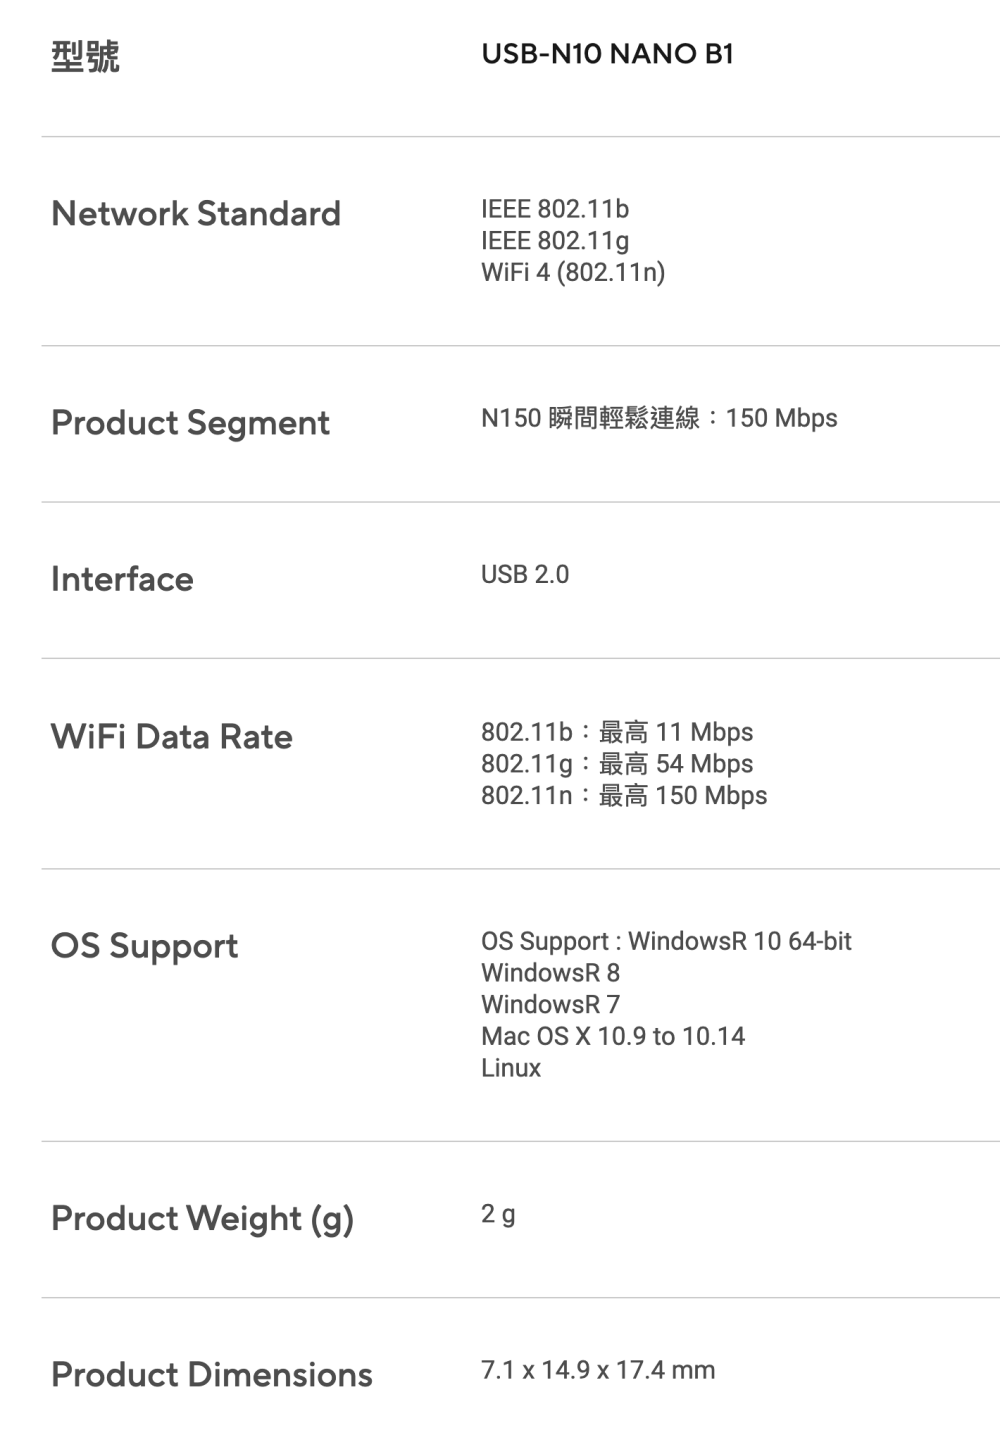Click the Linux entry under OS Support

click(511, 1068)
